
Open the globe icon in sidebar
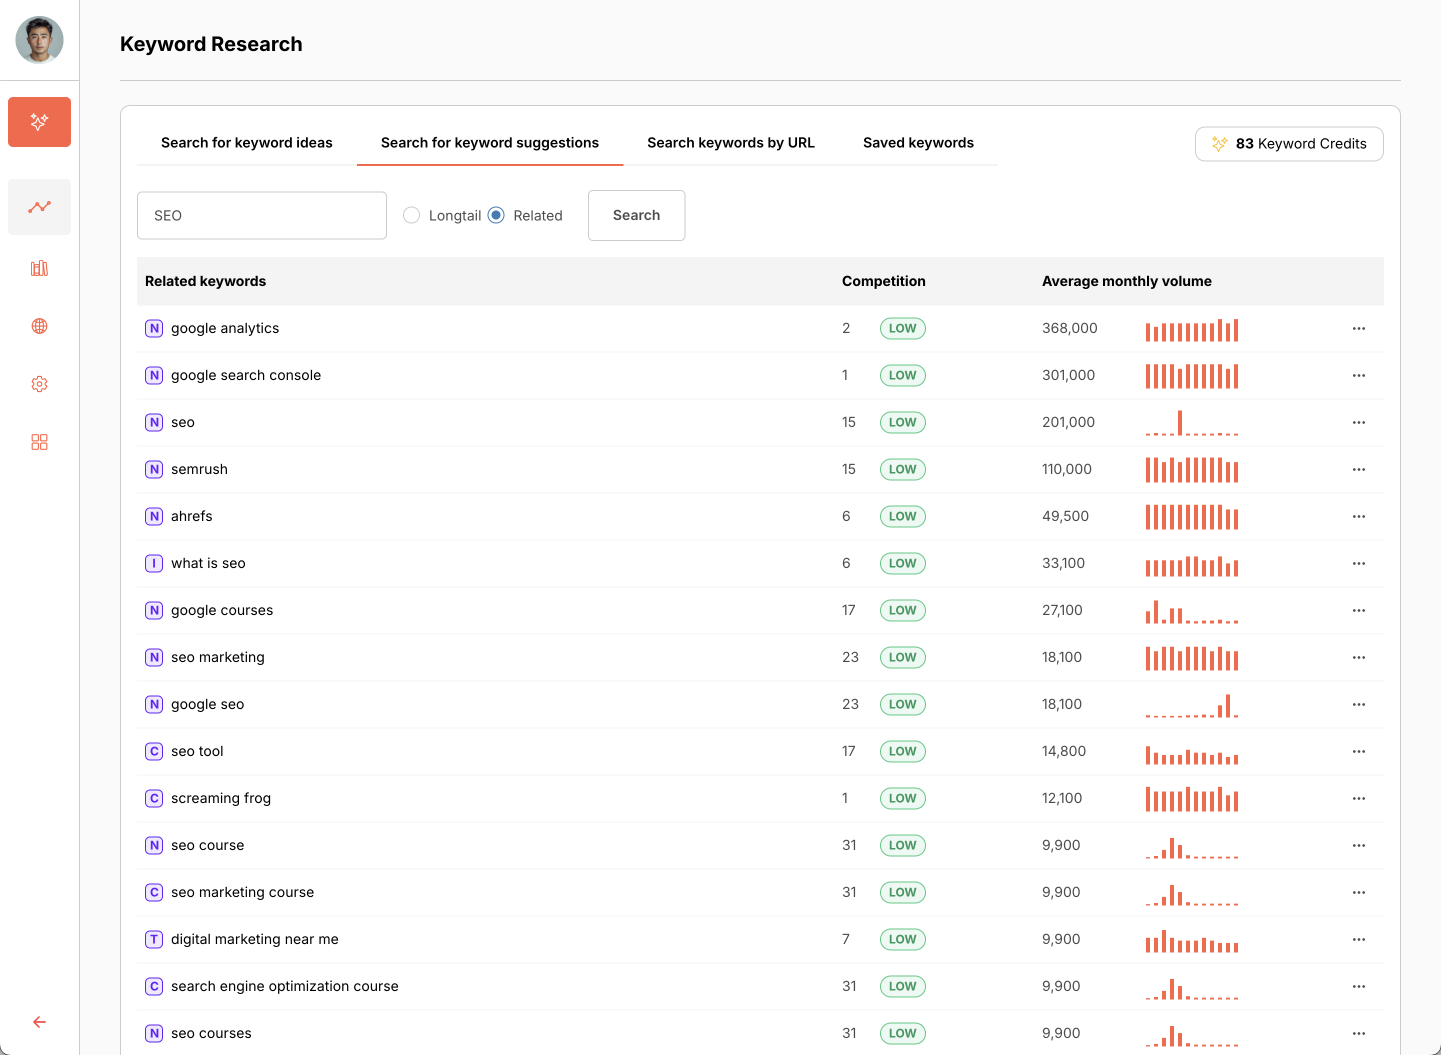coord(39,326)
